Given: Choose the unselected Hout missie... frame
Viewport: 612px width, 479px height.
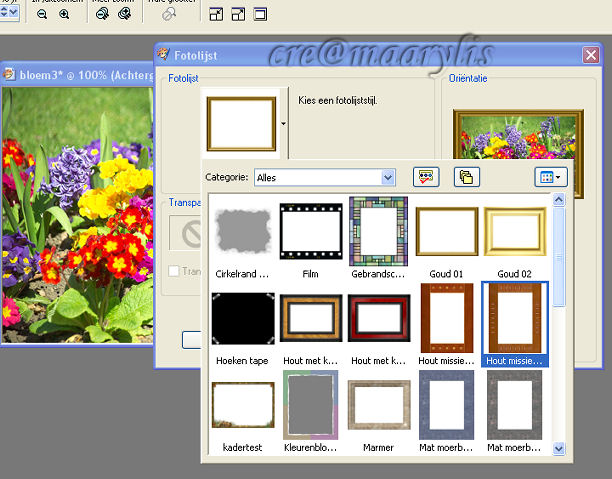Looking at the screenshot, I should pos(447,318).
